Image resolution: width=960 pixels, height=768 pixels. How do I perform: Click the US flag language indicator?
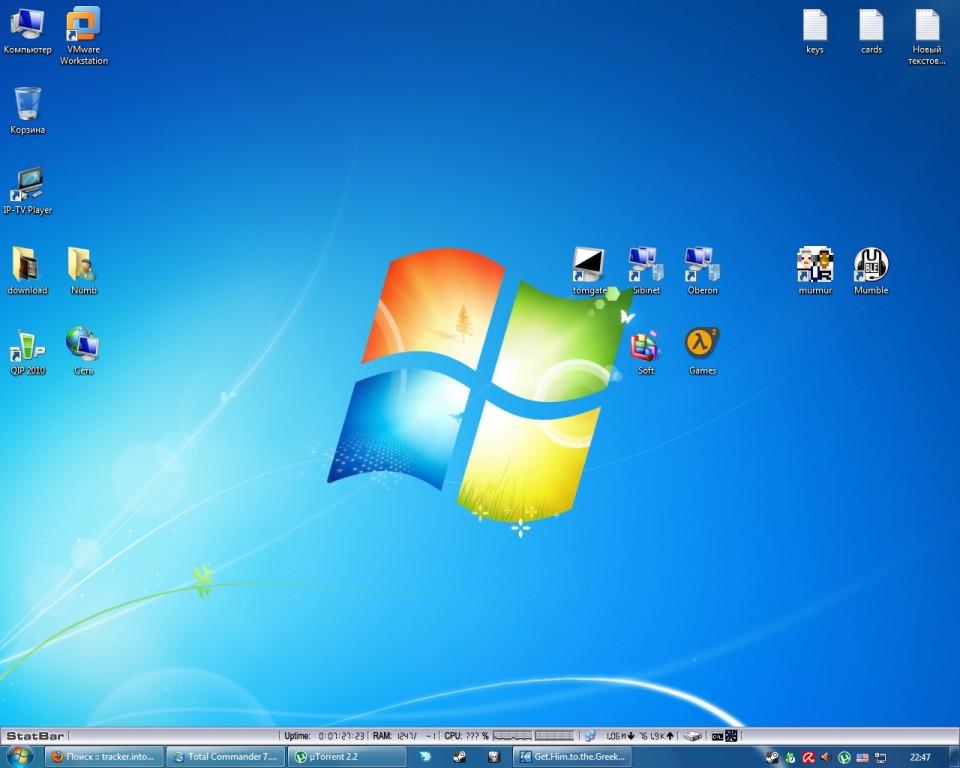(x=862, y=758)
